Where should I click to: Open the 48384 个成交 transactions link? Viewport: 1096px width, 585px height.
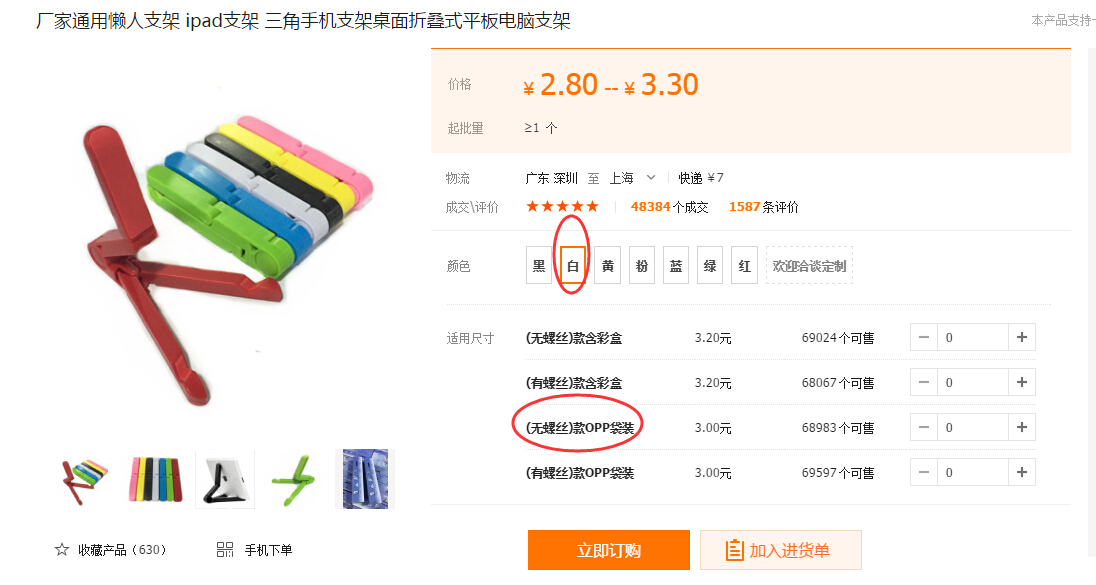click(x=669, y=207)
